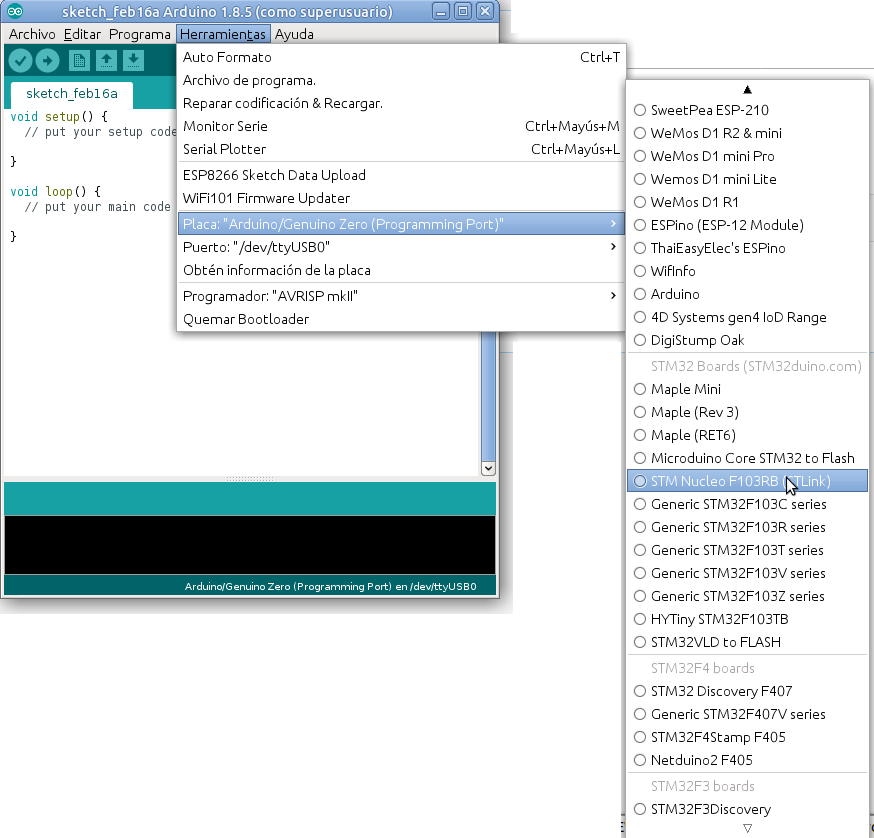Expand the Placa board submenu

(401, 224)
